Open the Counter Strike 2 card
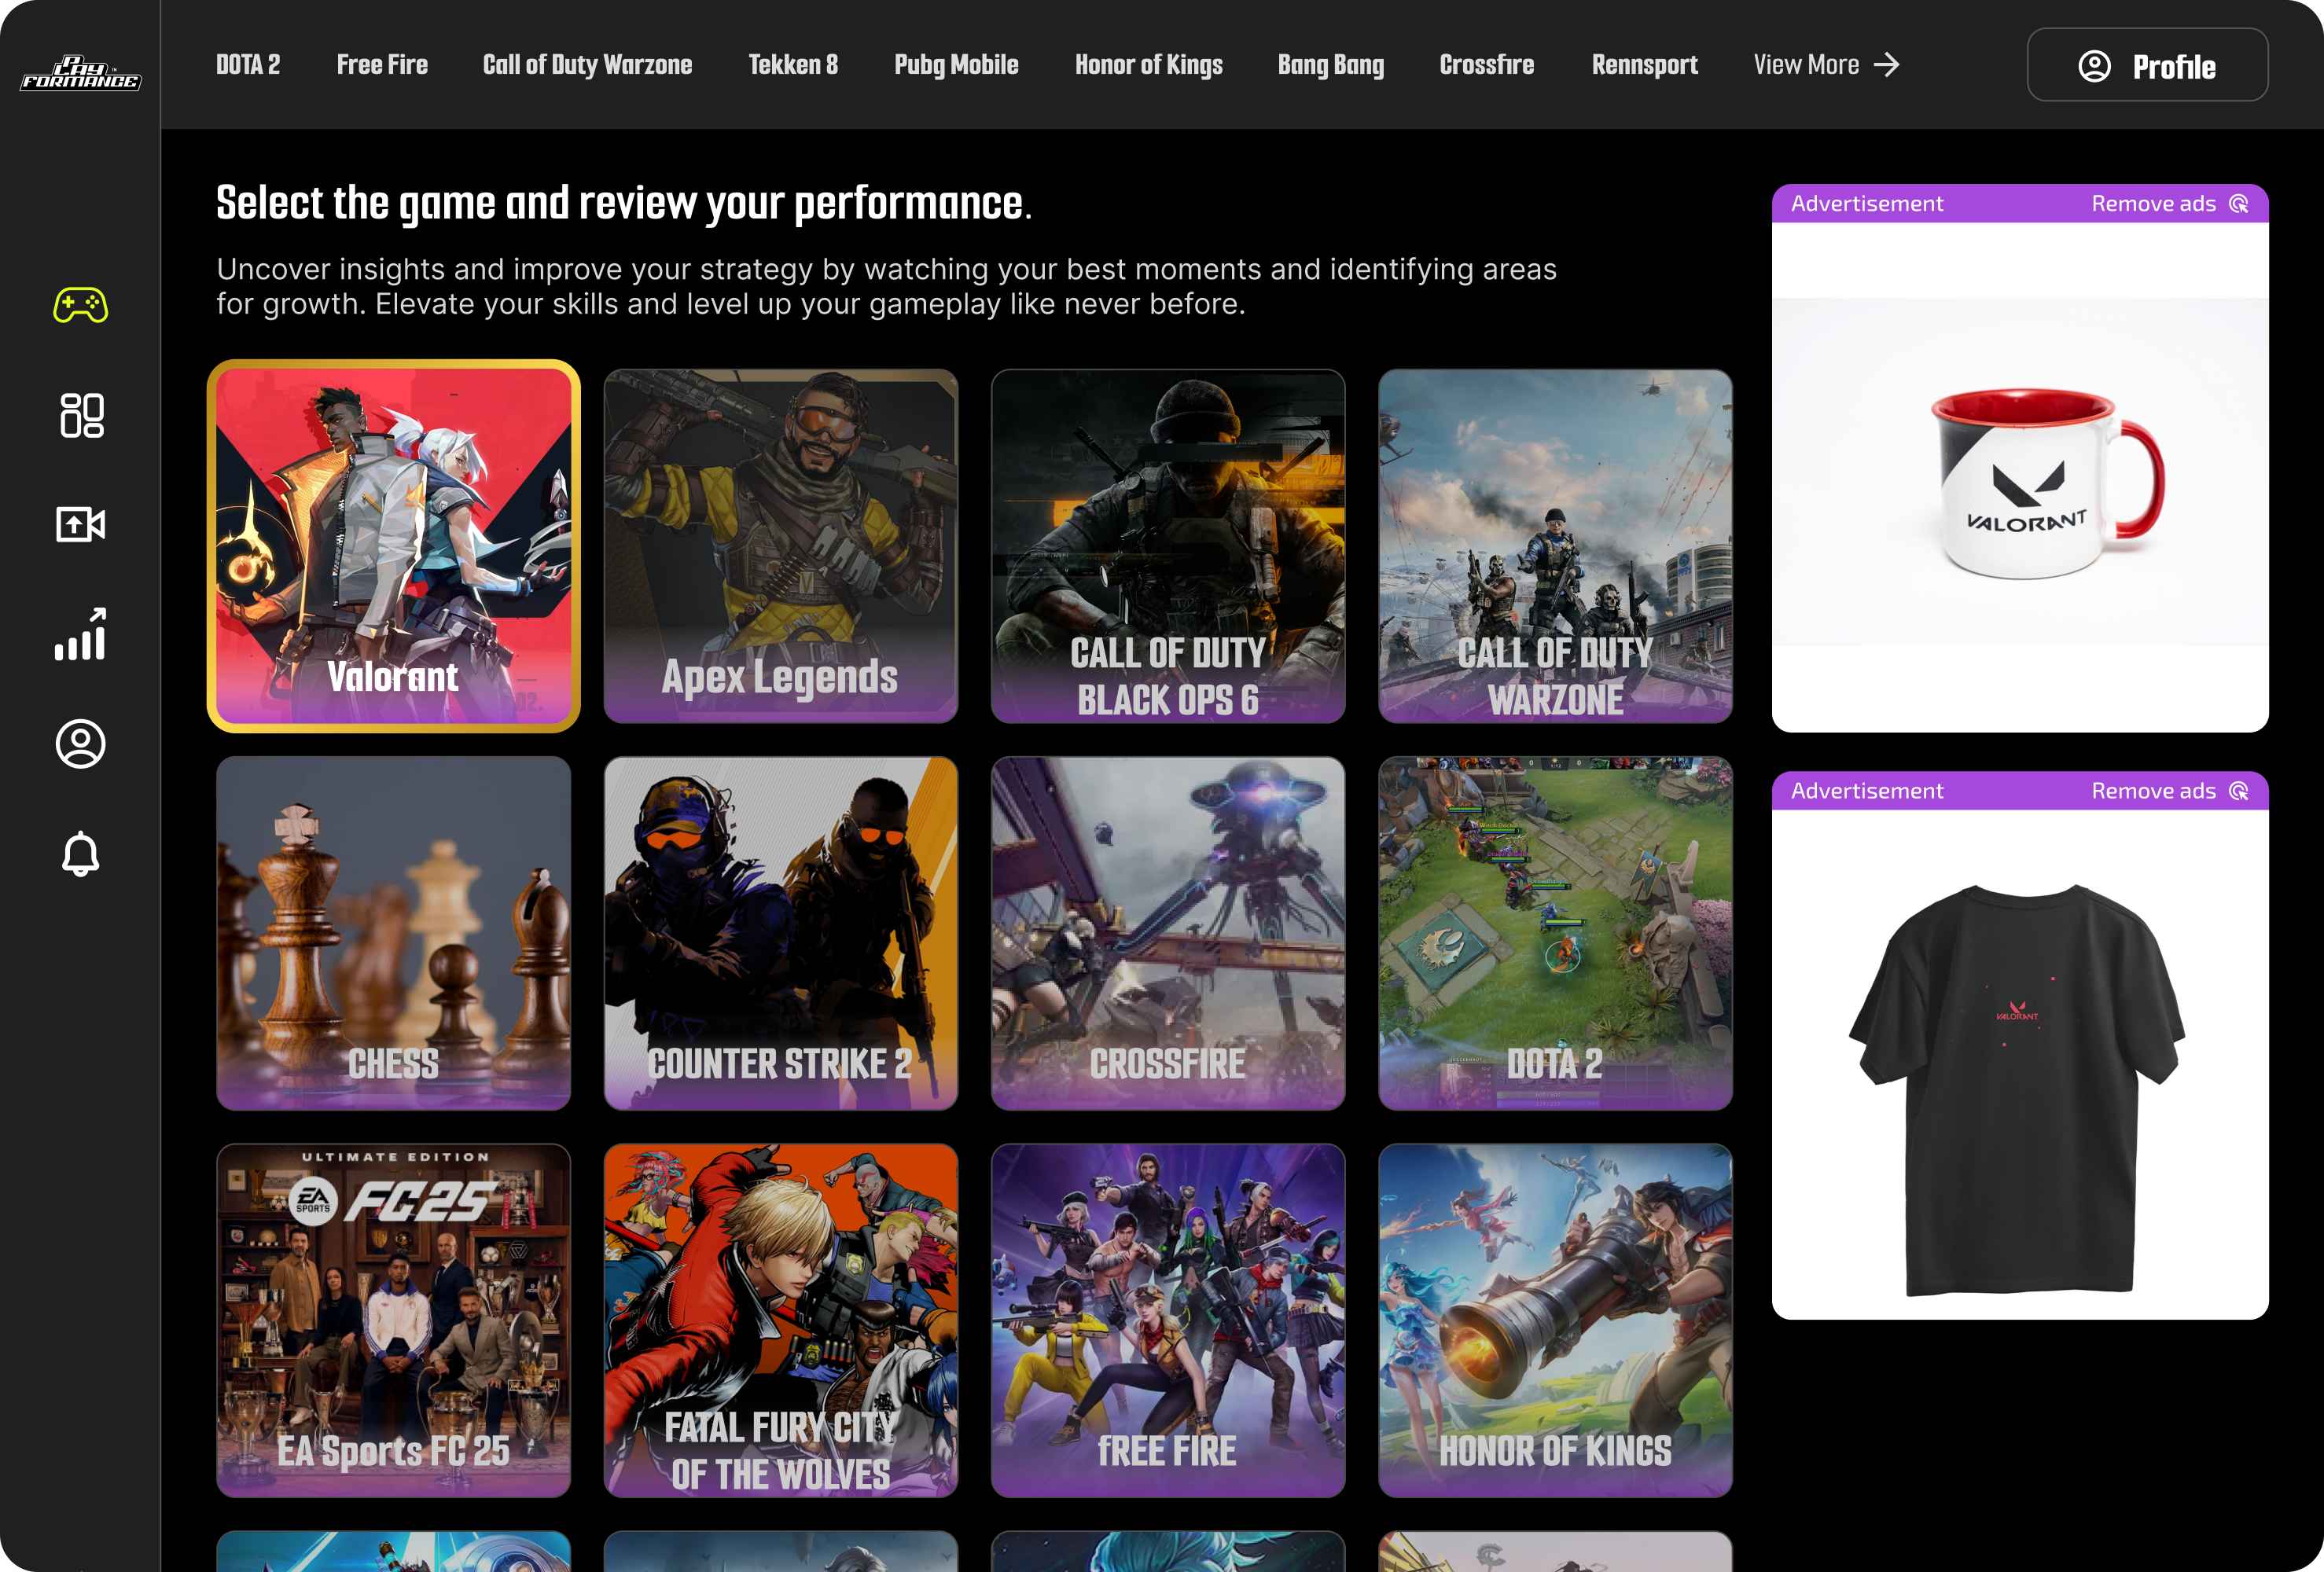Viewport: 2324px width, 1572px height. [x=780, y=933]
